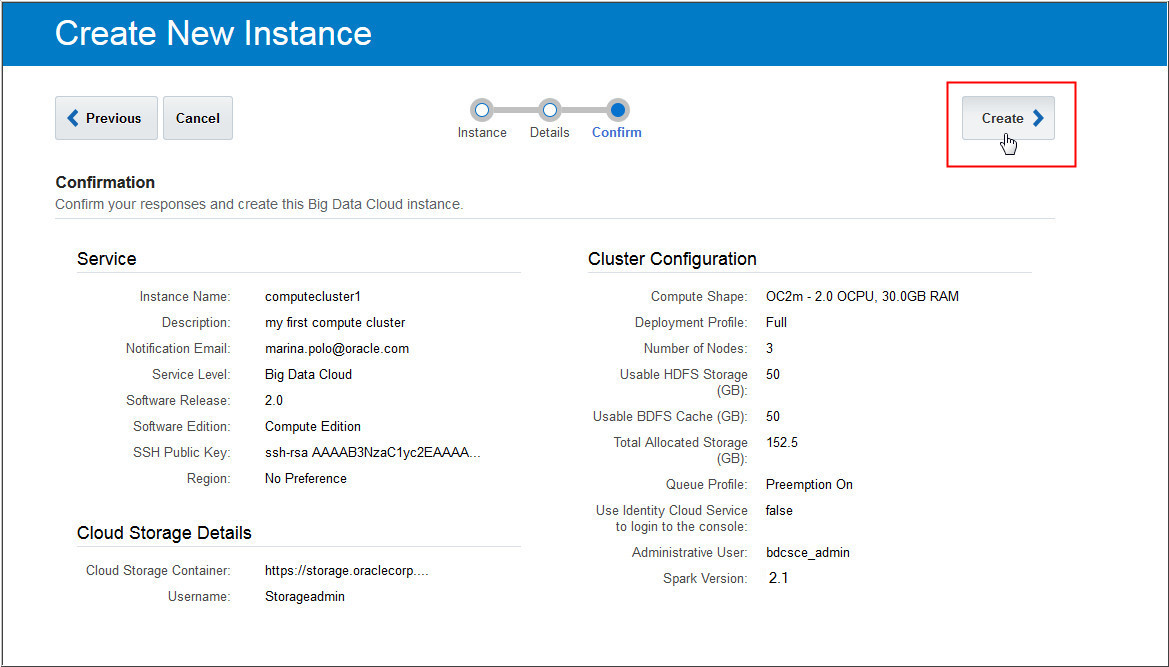Click Previous to return to Details step

pos(106,117)
